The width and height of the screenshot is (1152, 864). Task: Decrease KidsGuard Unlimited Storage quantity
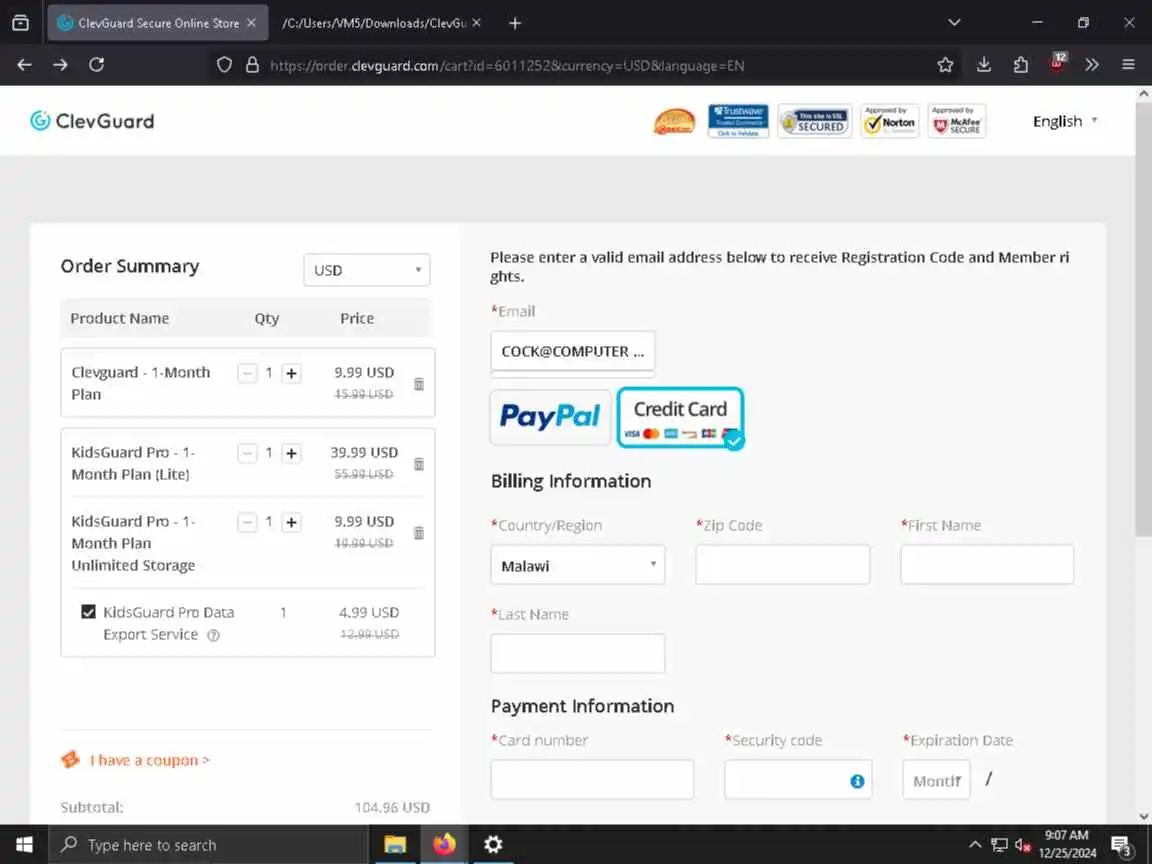click(248, 522)
